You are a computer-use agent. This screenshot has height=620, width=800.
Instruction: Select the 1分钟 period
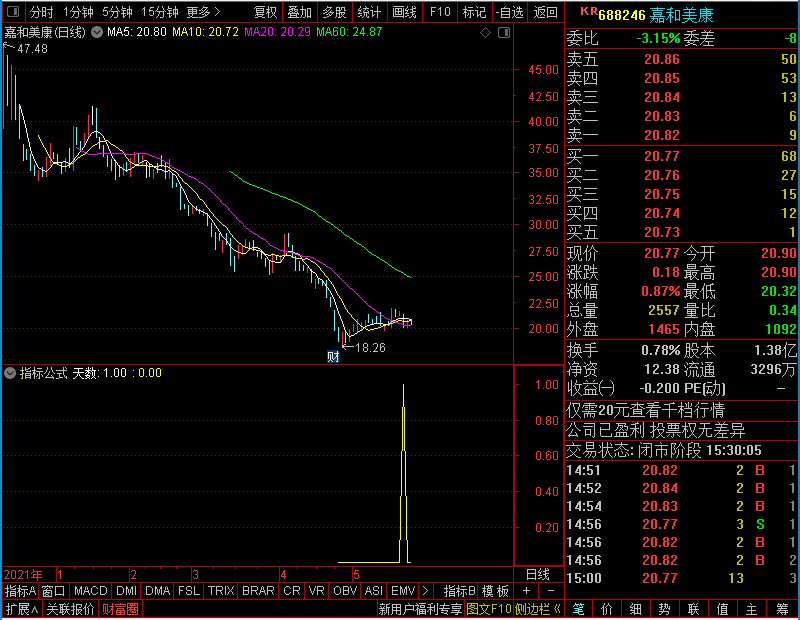tap(78, 12)
